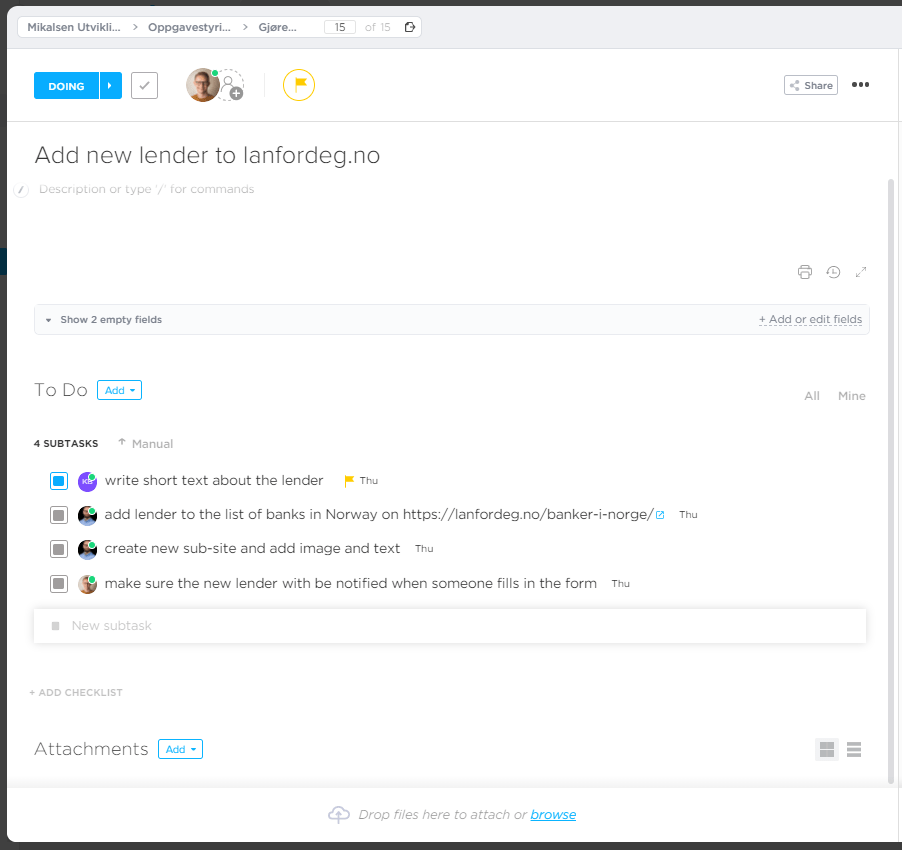The image size is (902, 850).
Task: Click the browse link to attach files
Action: click(x=553, y=815)
